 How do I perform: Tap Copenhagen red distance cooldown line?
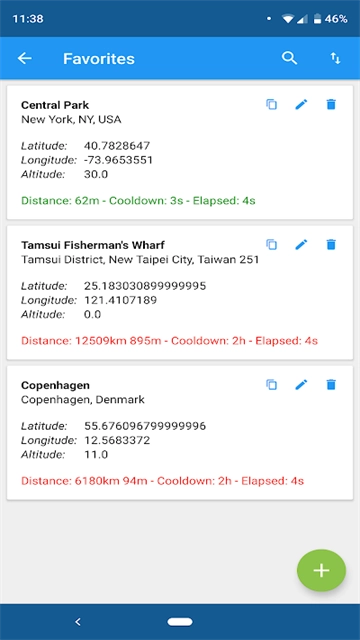tap(162, 481)
